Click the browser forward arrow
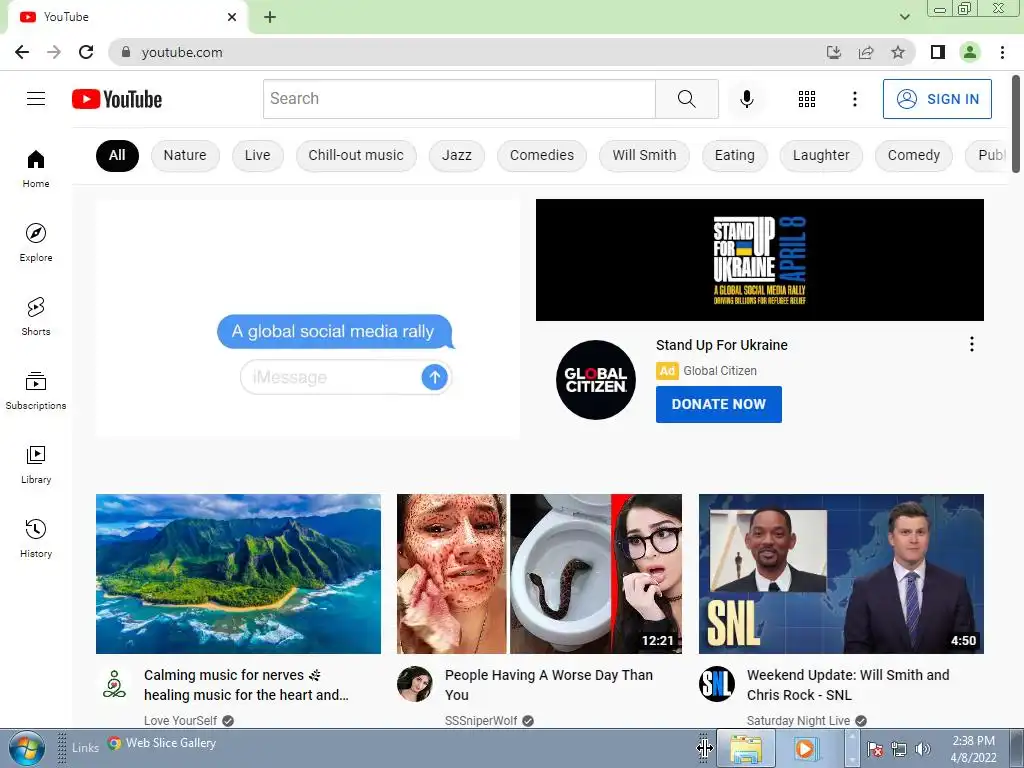1024x768 pixels. [54, 52]
